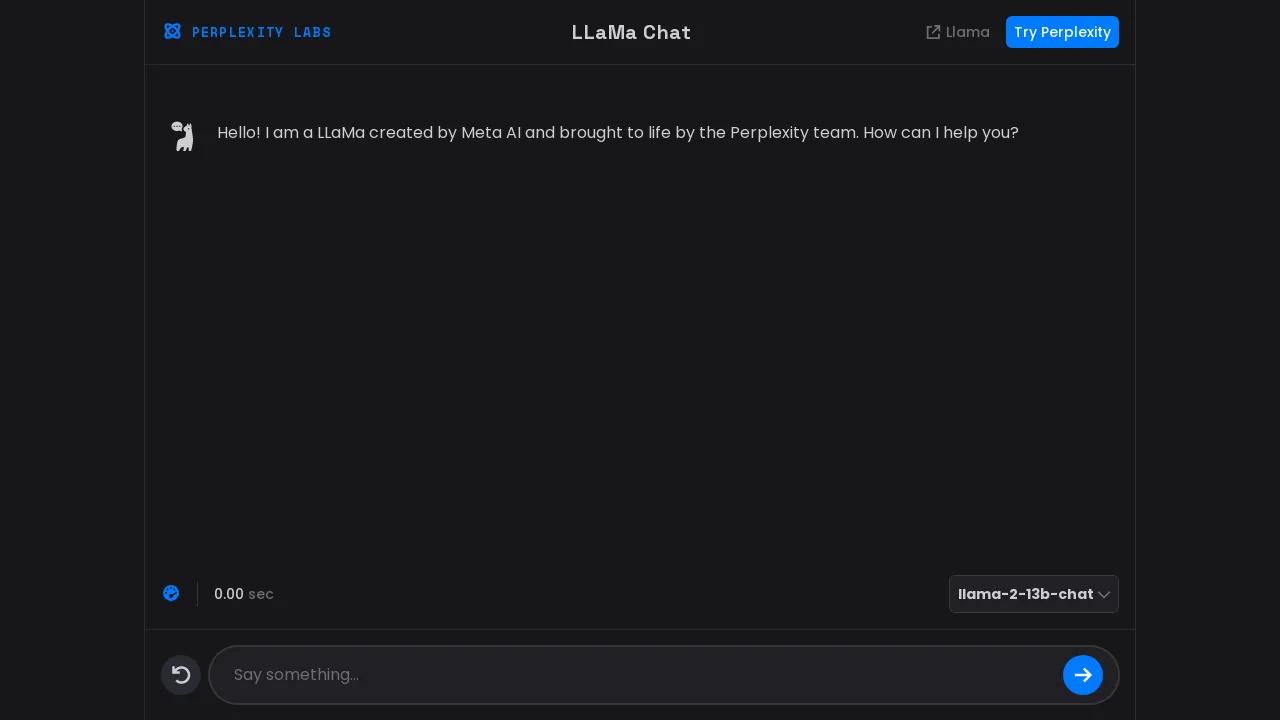Click the Try Perplexity button
The image size is (1280, 720).
(x=1062, y=32)
